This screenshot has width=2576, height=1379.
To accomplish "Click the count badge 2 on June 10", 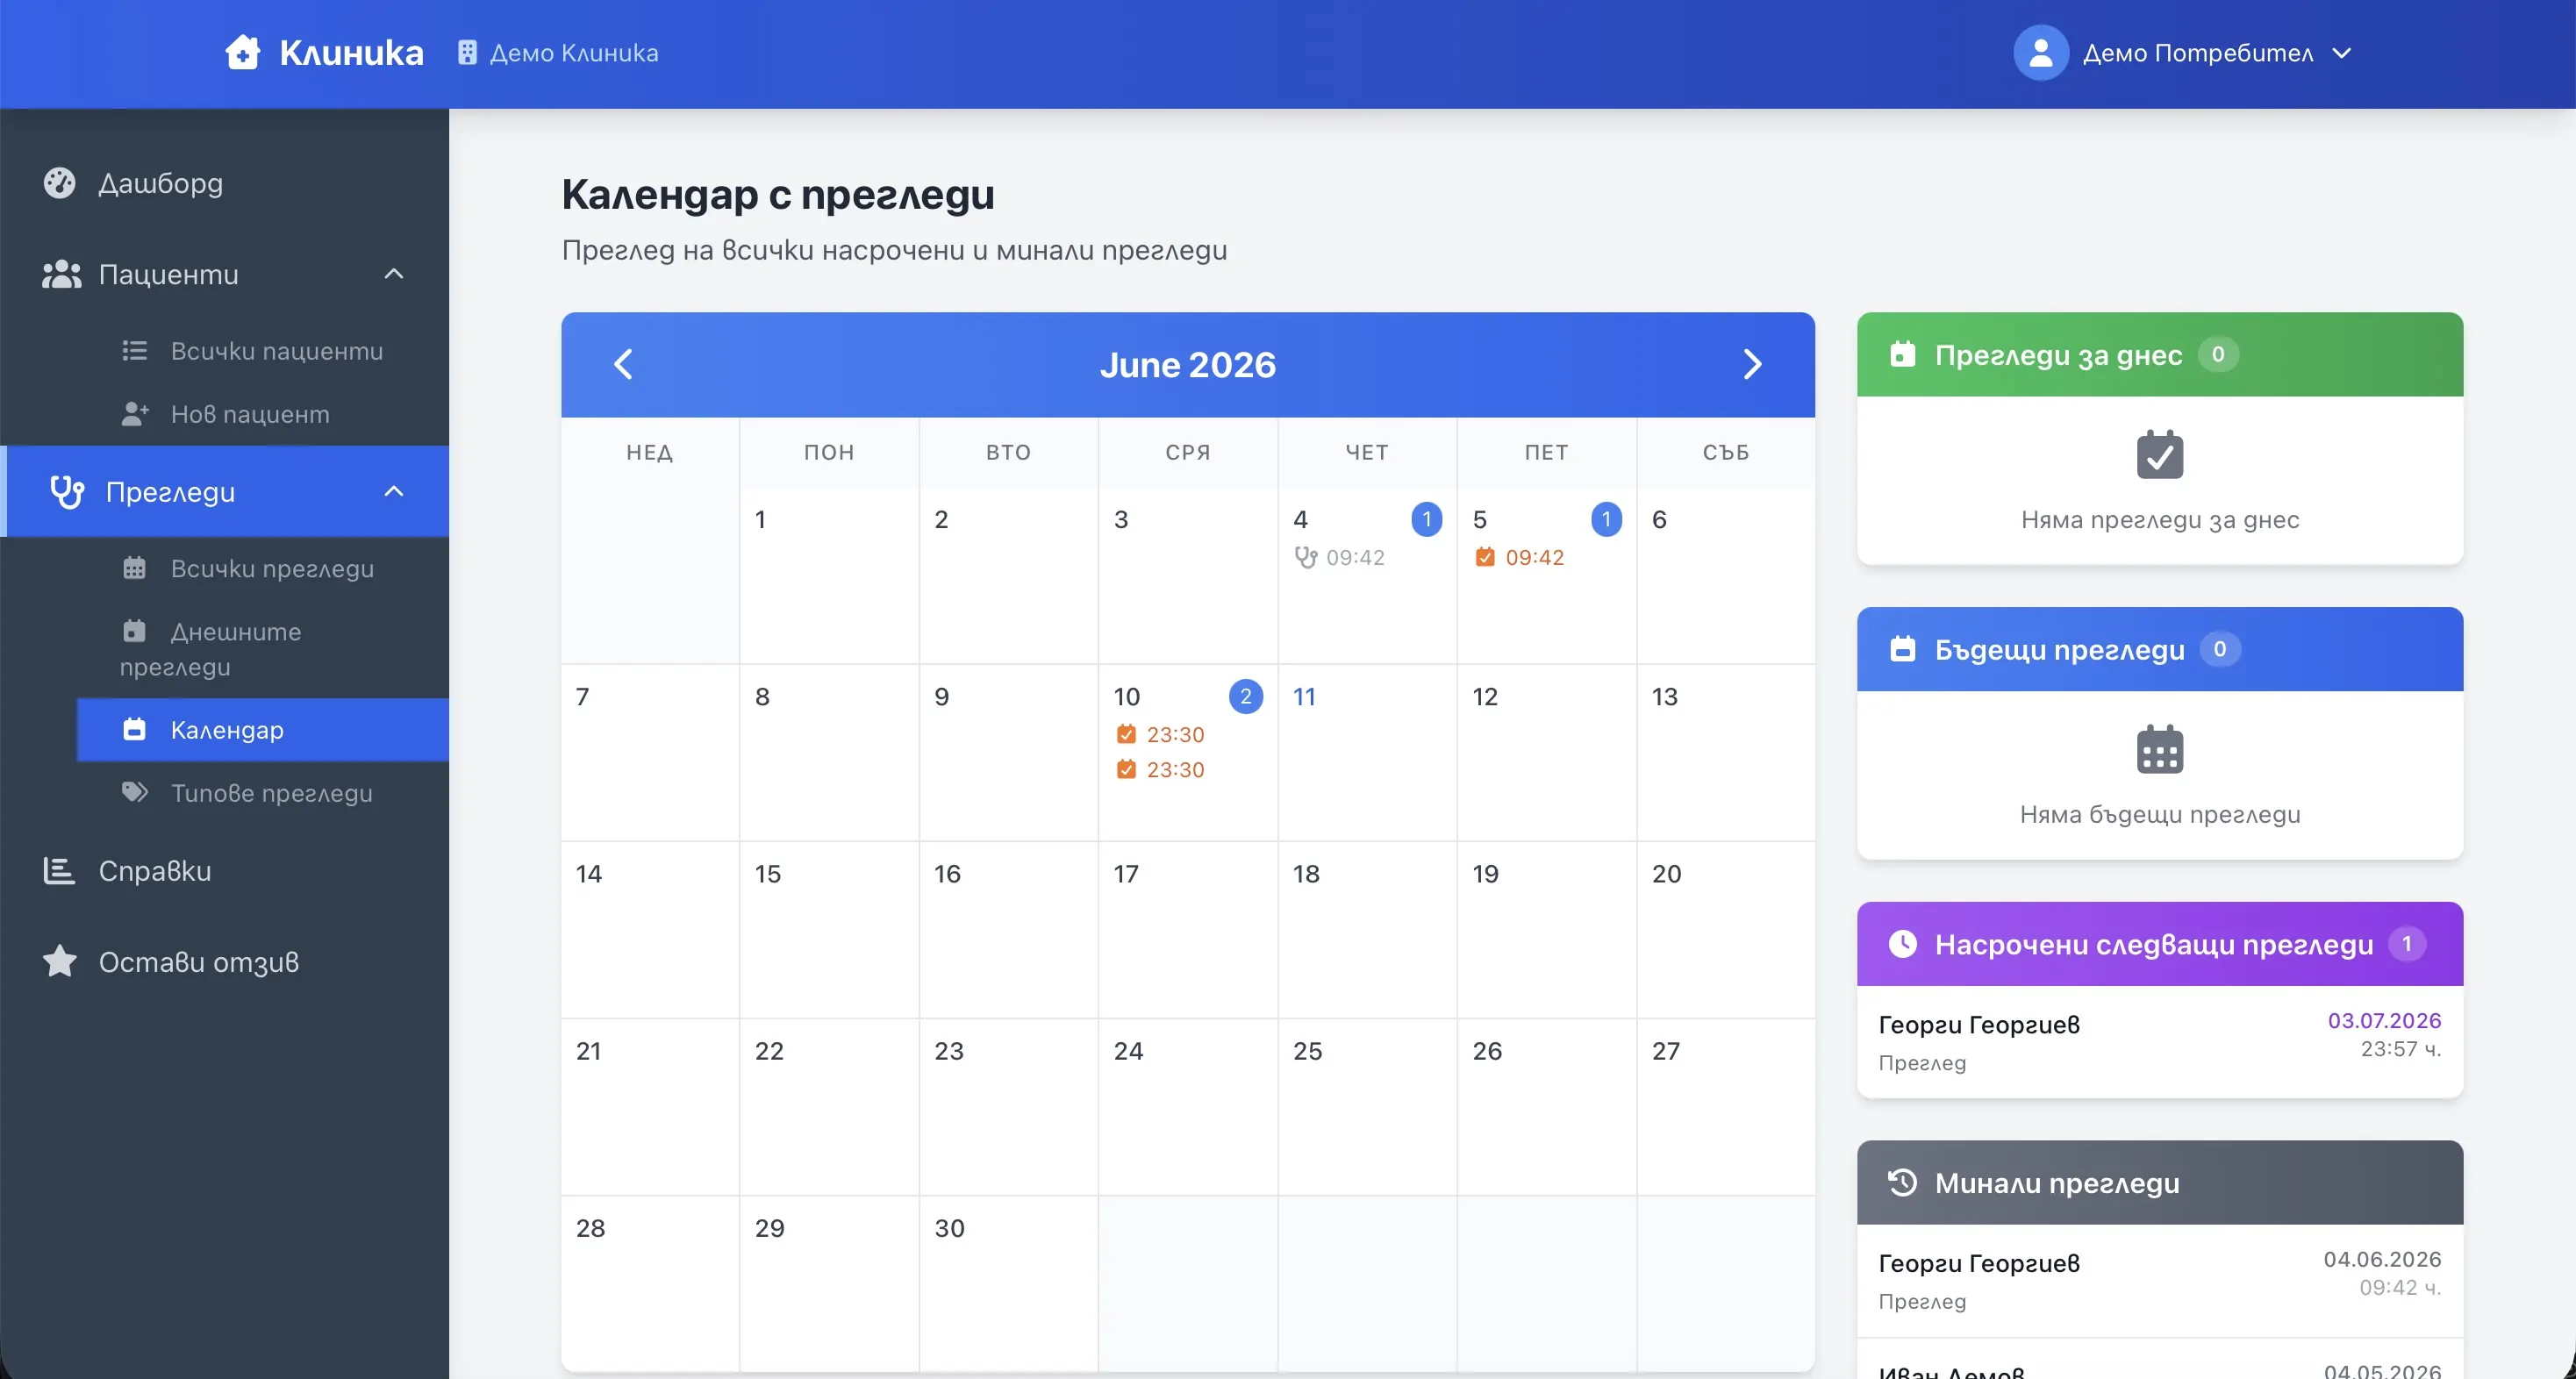I will [1245, 696].
